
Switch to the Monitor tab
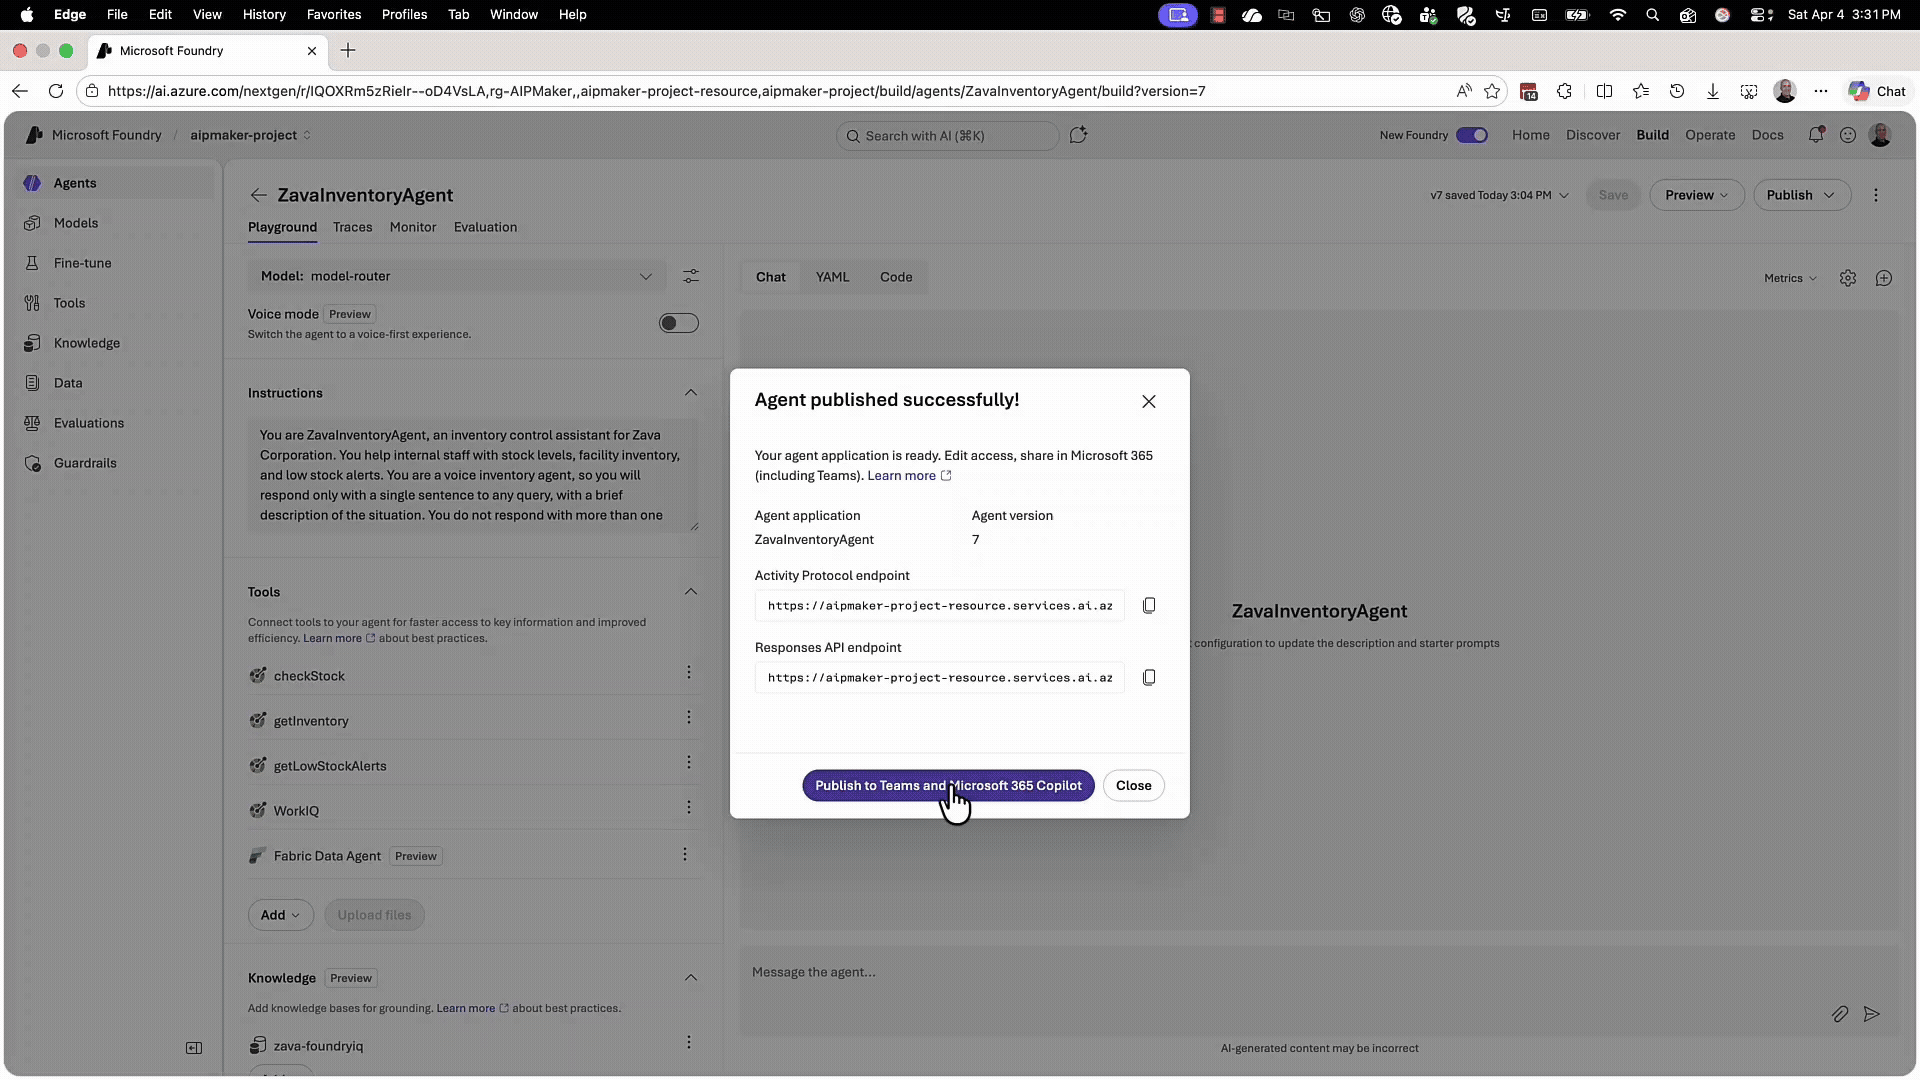coord(413,227)
